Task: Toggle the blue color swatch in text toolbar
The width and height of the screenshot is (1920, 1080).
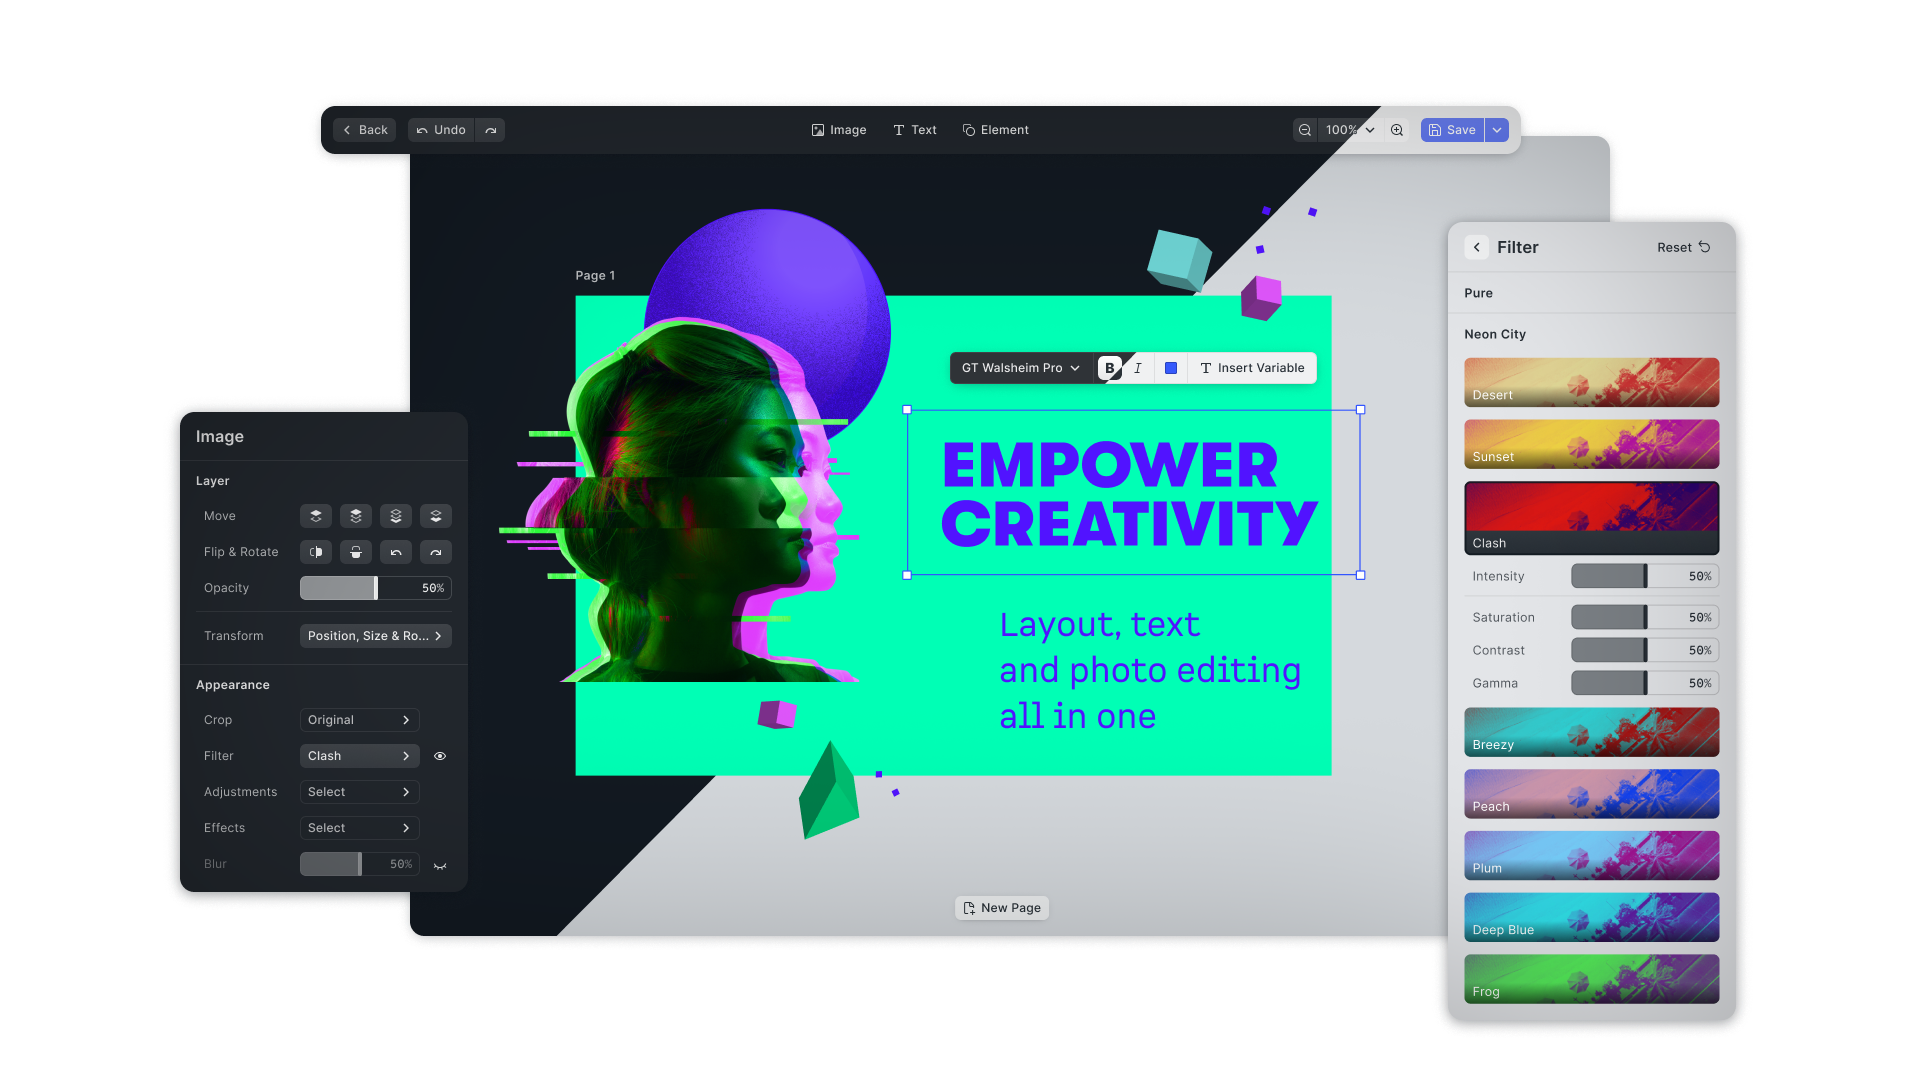Action: (1170, 368)
